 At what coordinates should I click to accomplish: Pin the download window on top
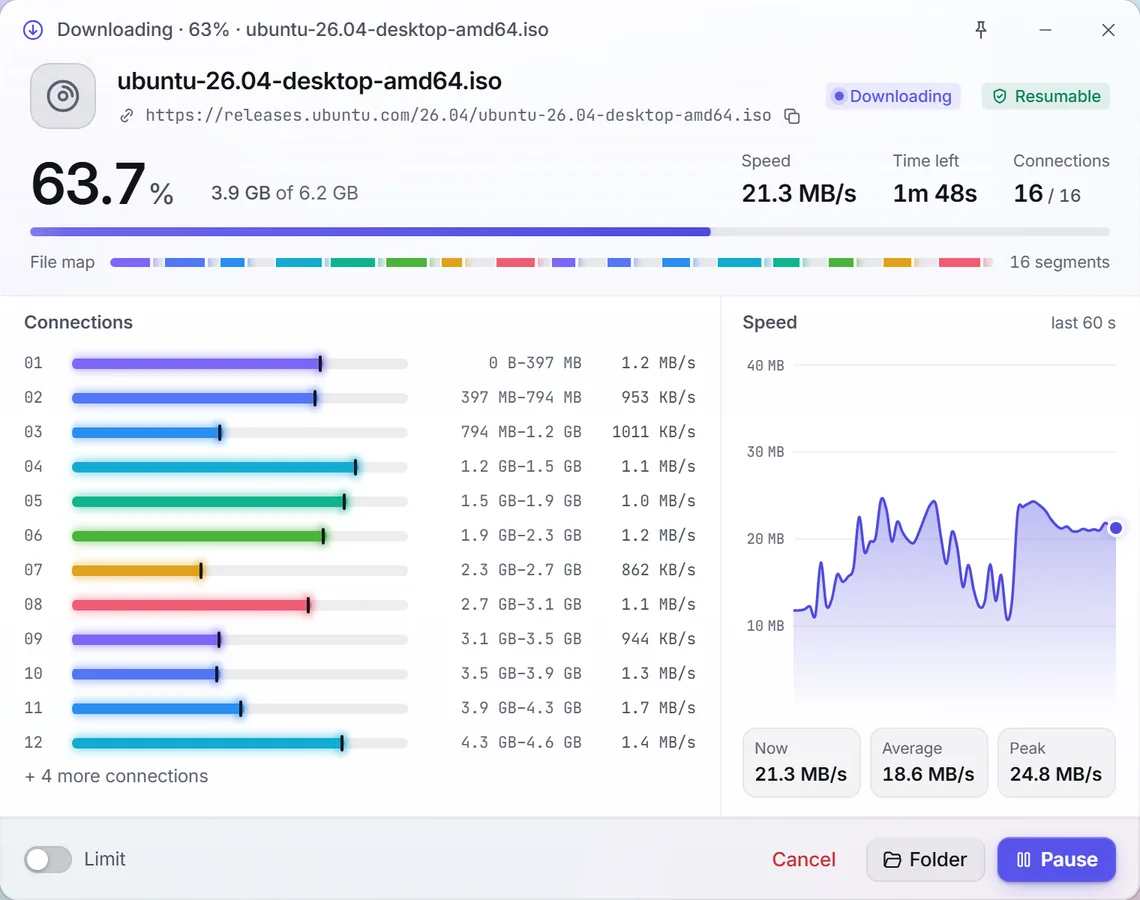tap(981, 30)
